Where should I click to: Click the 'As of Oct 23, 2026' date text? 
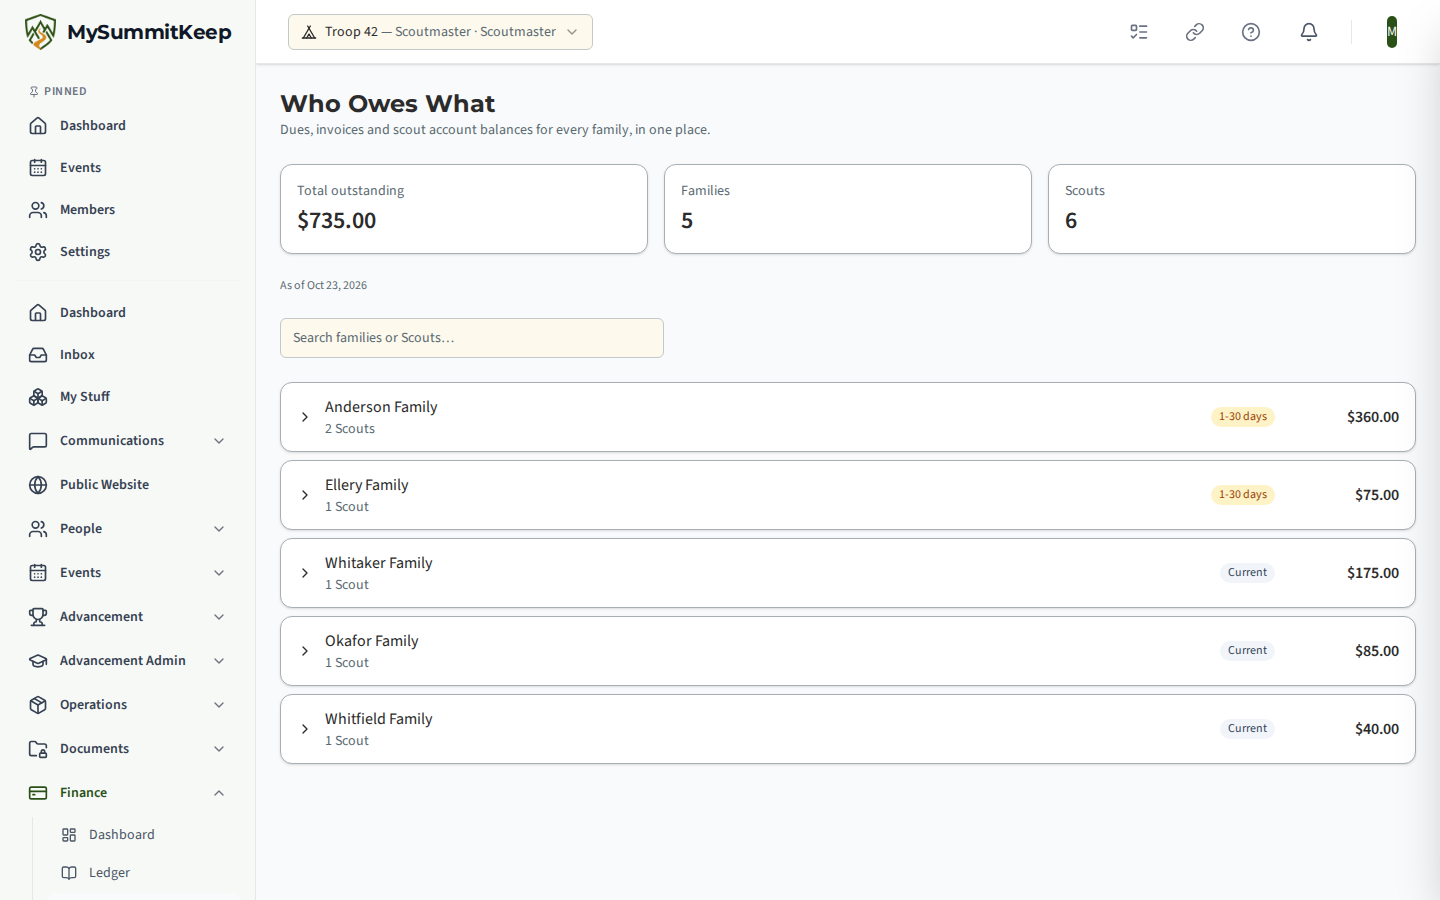[323, 285]
